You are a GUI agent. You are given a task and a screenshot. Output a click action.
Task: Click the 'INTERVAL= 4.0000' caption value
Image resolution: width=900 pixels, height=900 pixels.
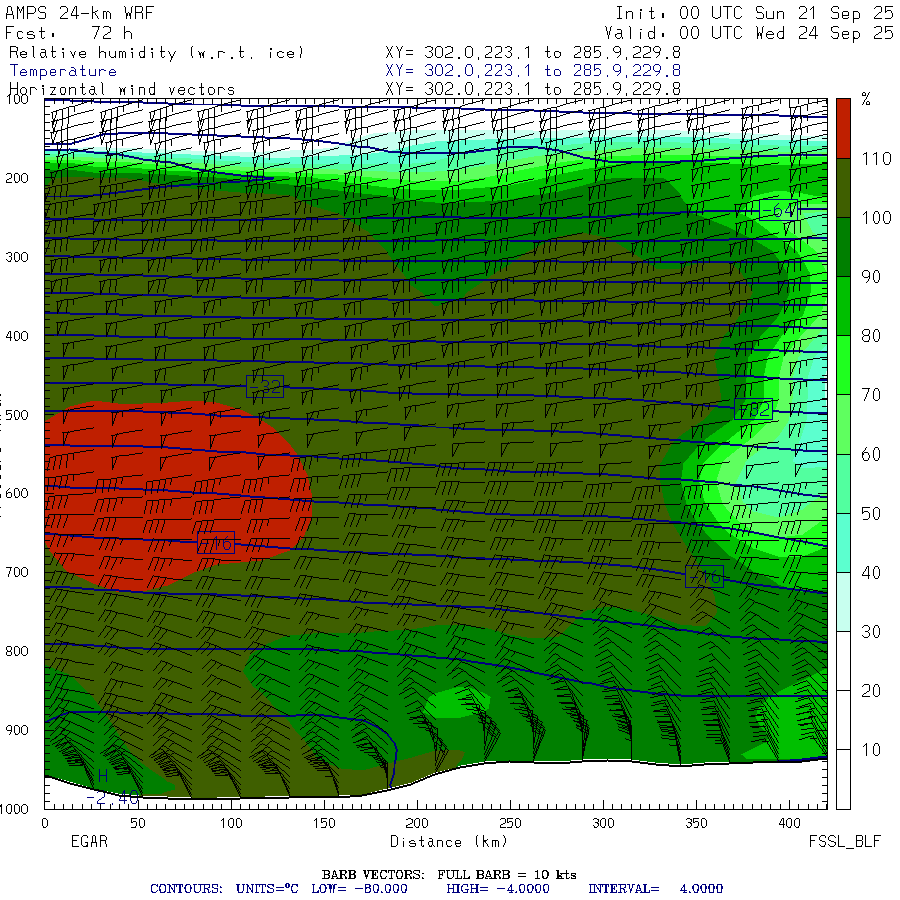[655, 889]
